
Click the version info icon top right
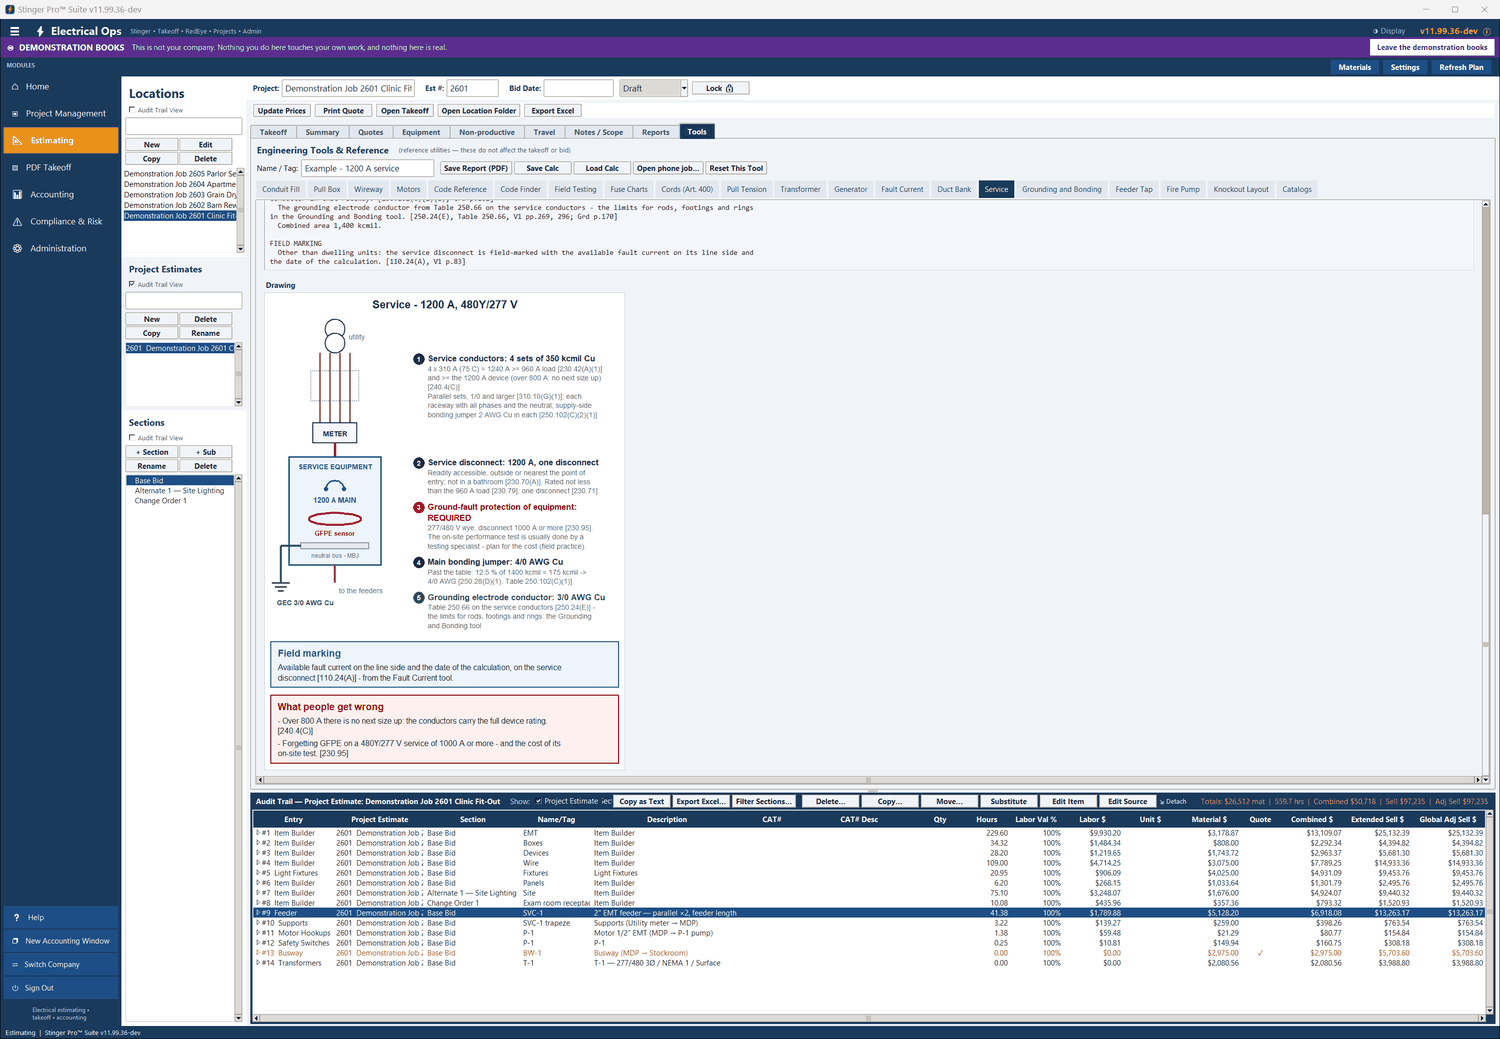pyautogui.click(x=1487, y=31)
